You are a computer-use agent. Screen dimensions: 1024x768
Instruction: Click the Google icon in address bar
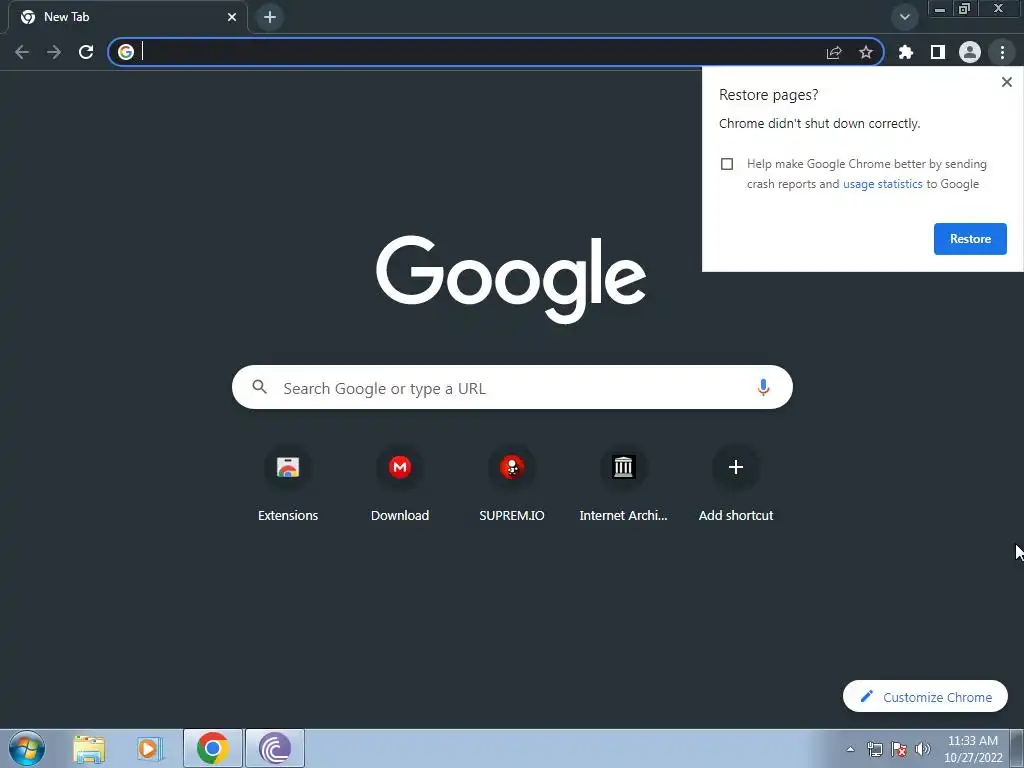point(126,52)
